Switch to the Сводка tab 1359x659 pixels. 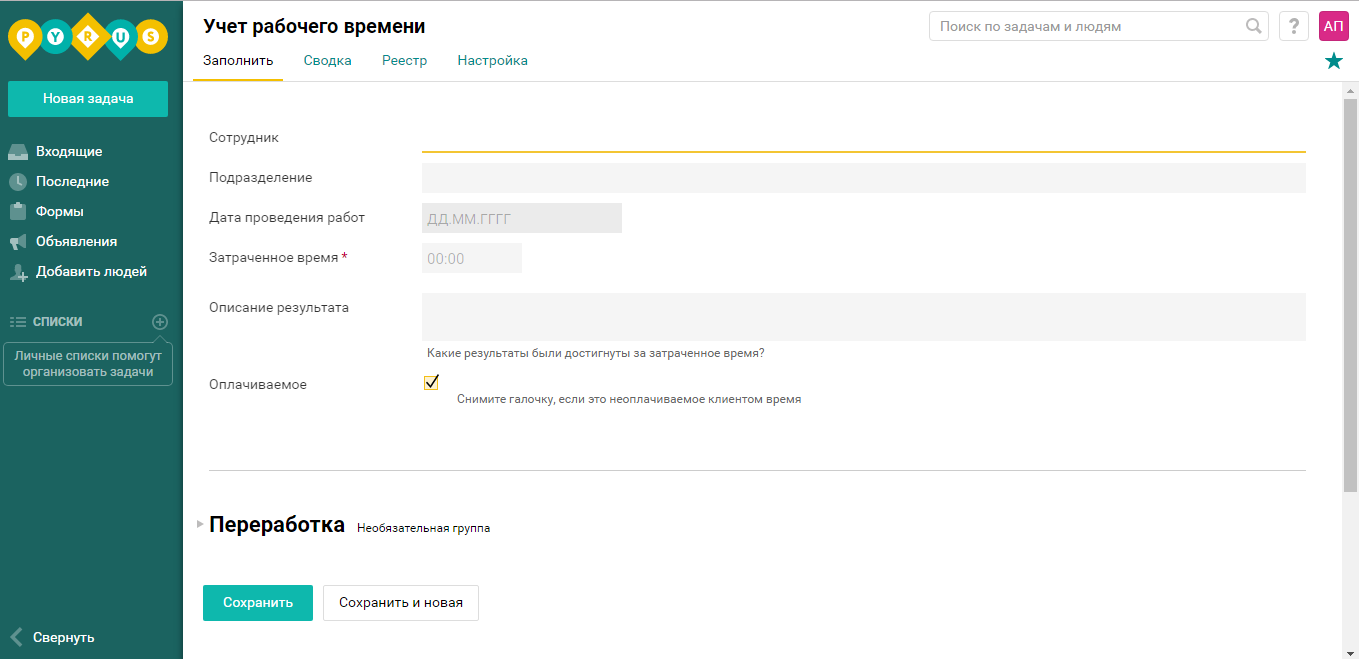tap(327, 60)
